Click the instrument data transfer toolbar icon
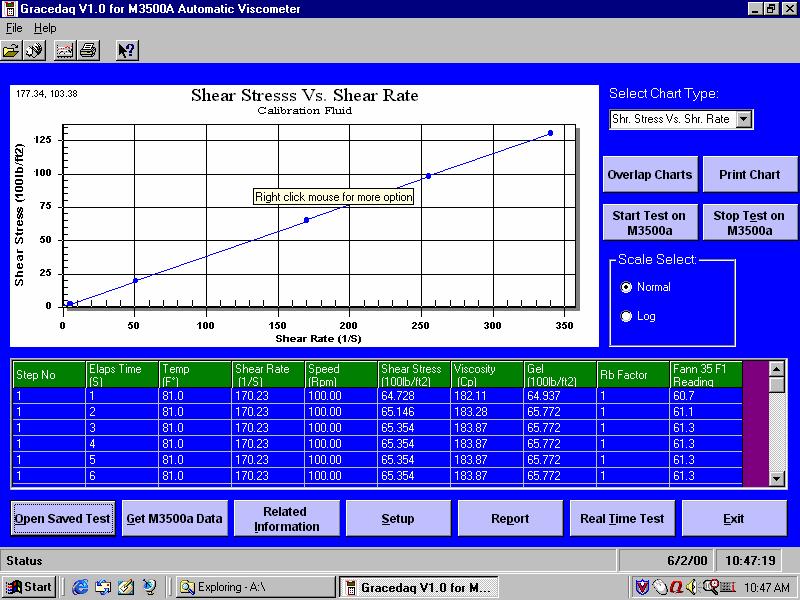Image resolution: width=800 pixels, height=600 pixels. (x=35, y=51)
